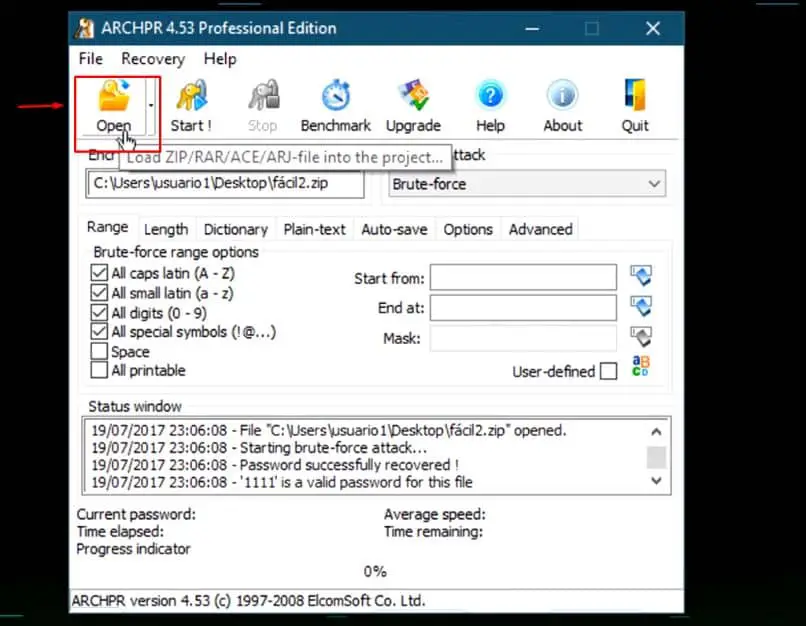Open the Recovery menu

click(x=153, y=59)
